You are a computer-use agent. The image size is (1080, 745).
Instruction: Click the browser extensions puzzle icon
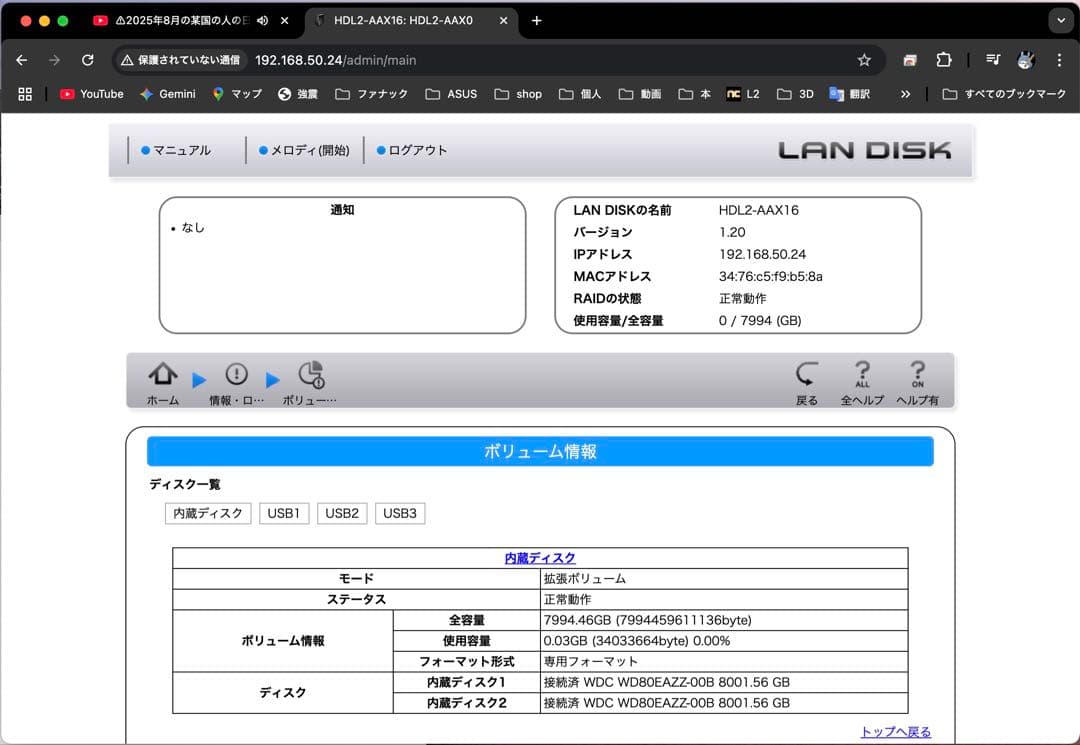944,60
